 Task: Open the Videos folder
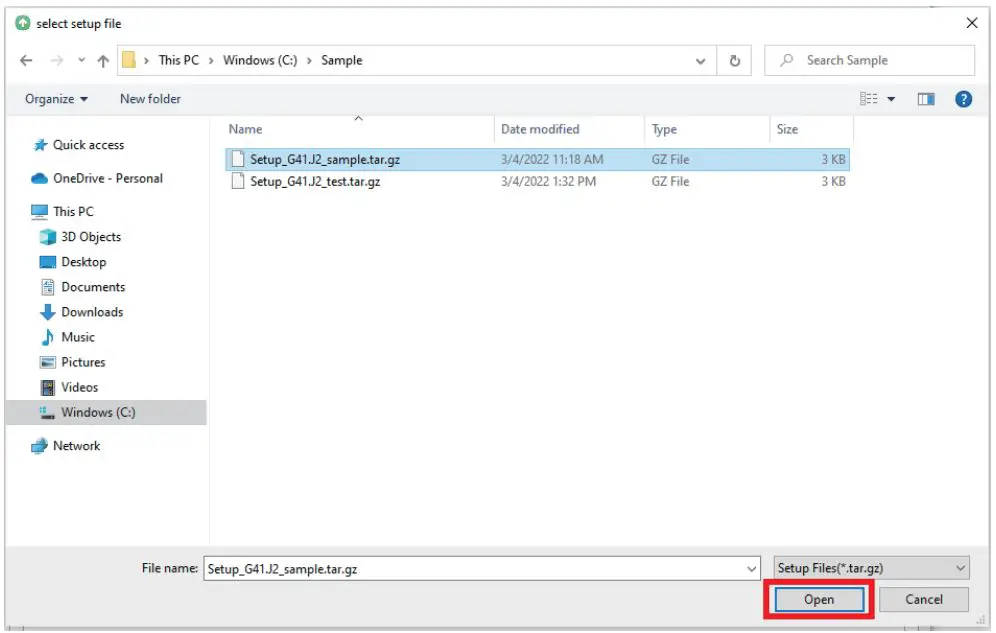pos(79,387)
